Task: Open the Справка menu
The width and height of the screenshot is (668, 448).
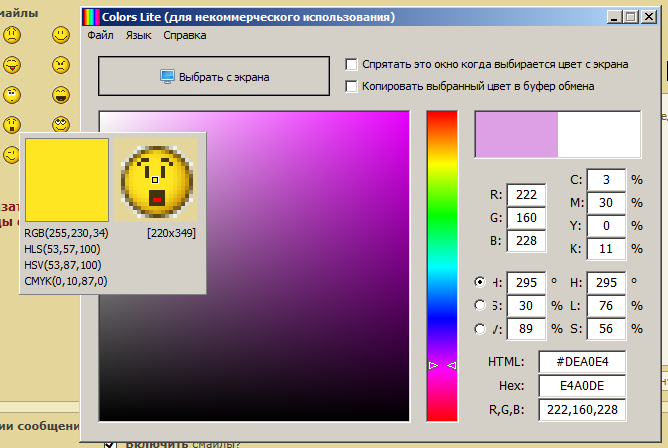Action: (x=184, y=35)
